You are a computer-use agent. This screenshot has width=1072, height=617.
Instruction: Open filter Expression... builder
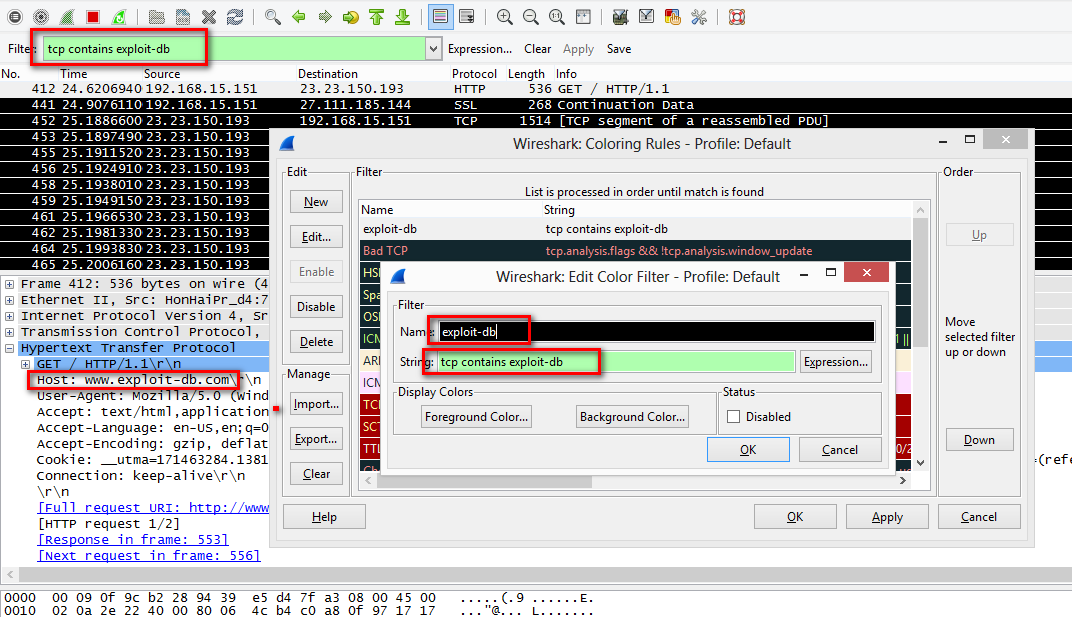click(x=479, y=49)
